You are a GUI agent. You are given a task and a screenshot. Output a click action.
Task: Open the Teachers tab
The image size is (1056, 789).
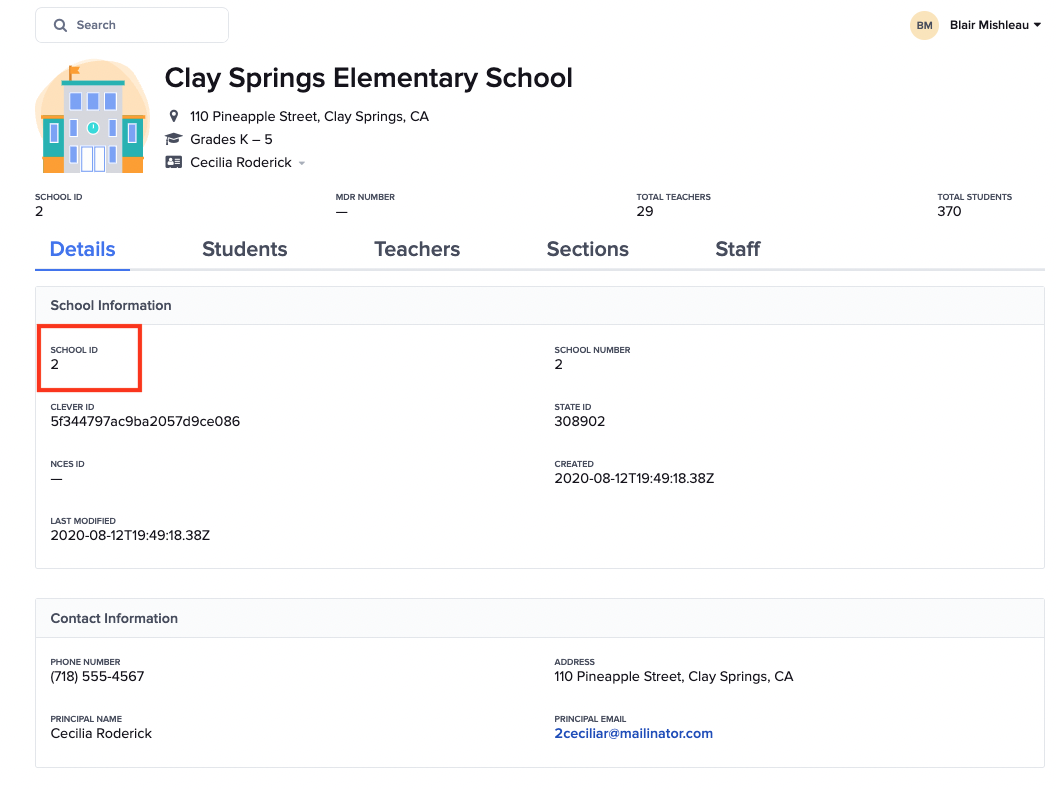coord(417,250)
